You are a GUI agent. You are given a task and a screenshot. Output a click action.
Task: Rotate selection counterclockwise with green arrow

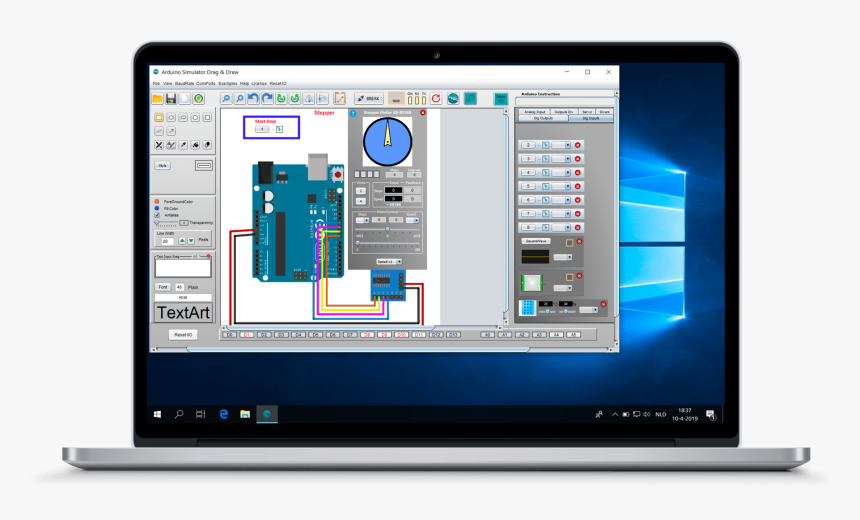[x=295, y=99]
